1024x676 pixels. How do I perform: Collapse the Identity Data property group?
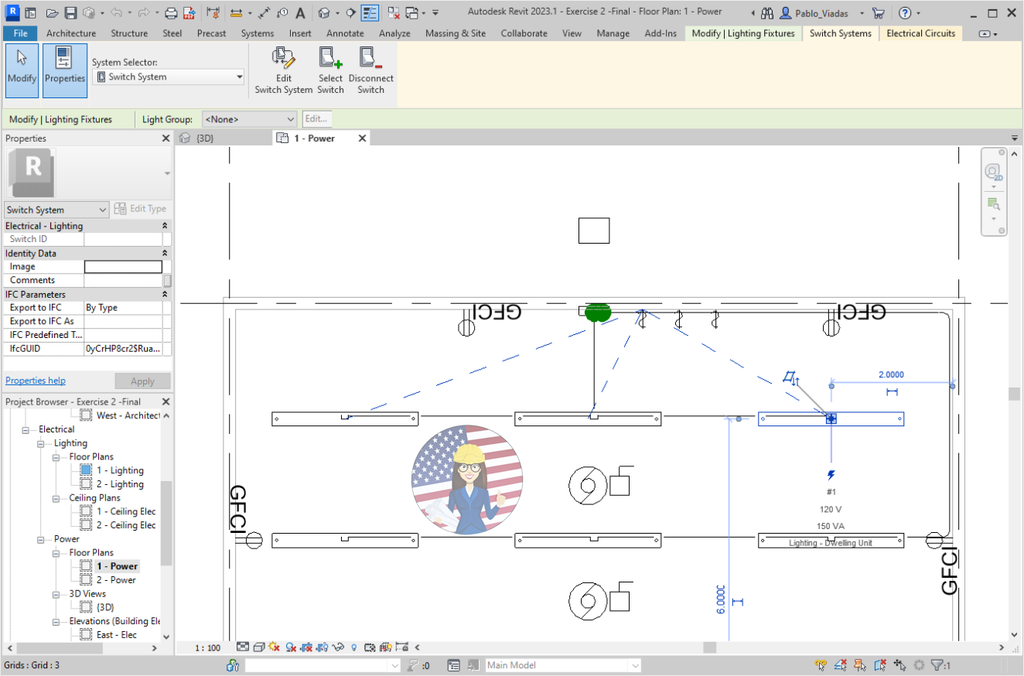pos(165,253)
